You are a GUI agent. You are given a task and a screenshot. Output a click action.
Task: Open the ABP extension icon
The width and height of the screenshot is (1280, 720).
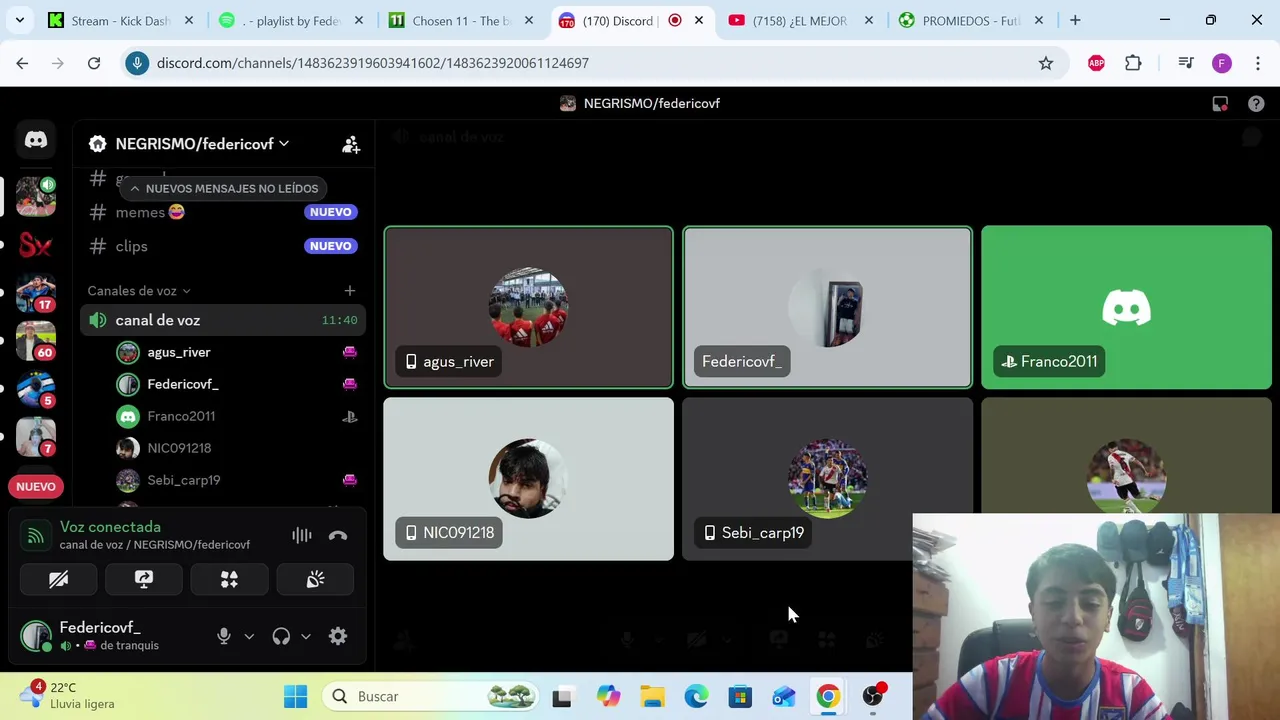click(x=1096, y=63)
